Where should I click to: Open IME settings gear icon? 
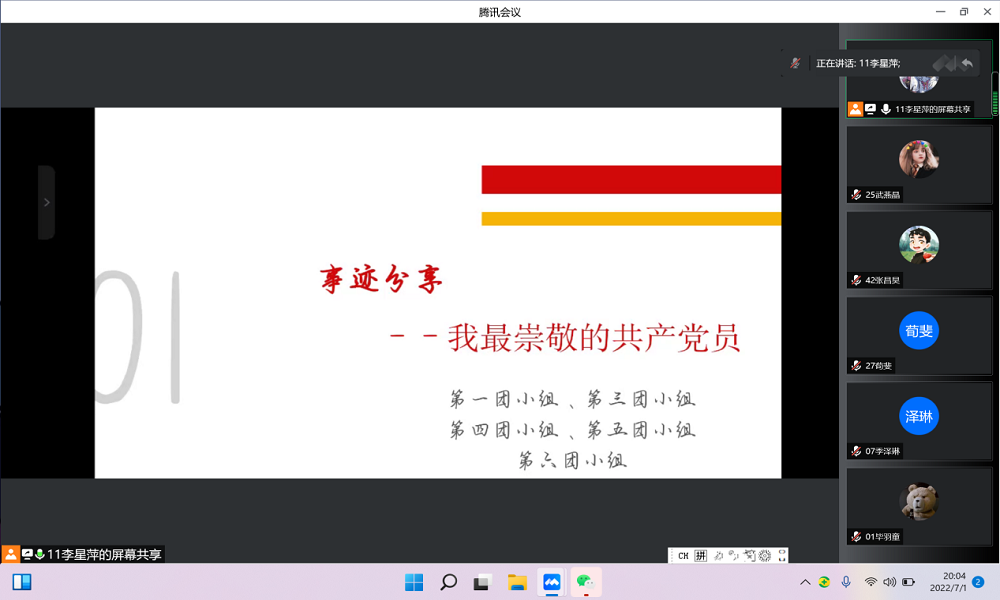(765, 556)
